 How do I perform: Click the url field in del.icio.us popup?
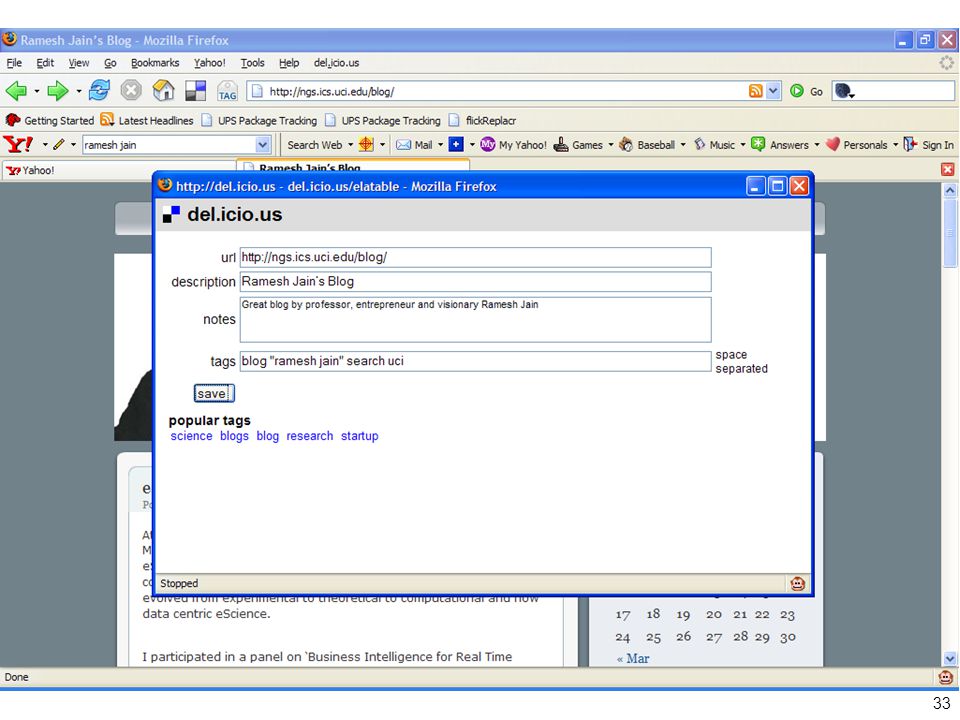click(x=475, y=257)
